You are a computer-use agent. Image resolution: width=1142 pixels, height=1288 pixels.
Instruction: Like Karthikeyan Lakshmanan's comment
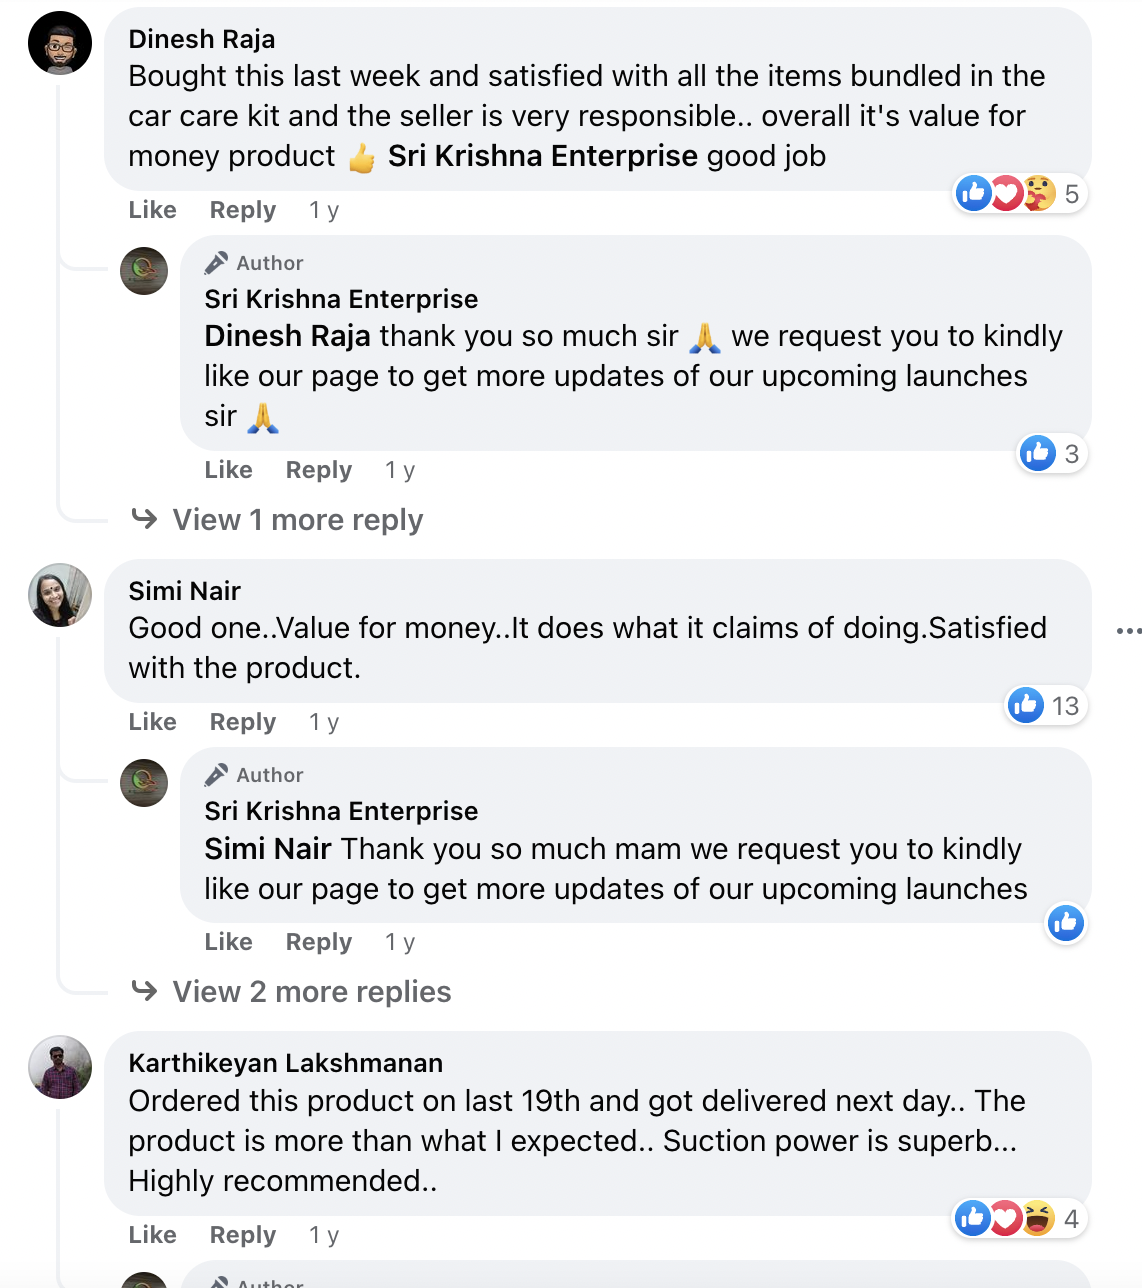click(x=152, y=1235)
